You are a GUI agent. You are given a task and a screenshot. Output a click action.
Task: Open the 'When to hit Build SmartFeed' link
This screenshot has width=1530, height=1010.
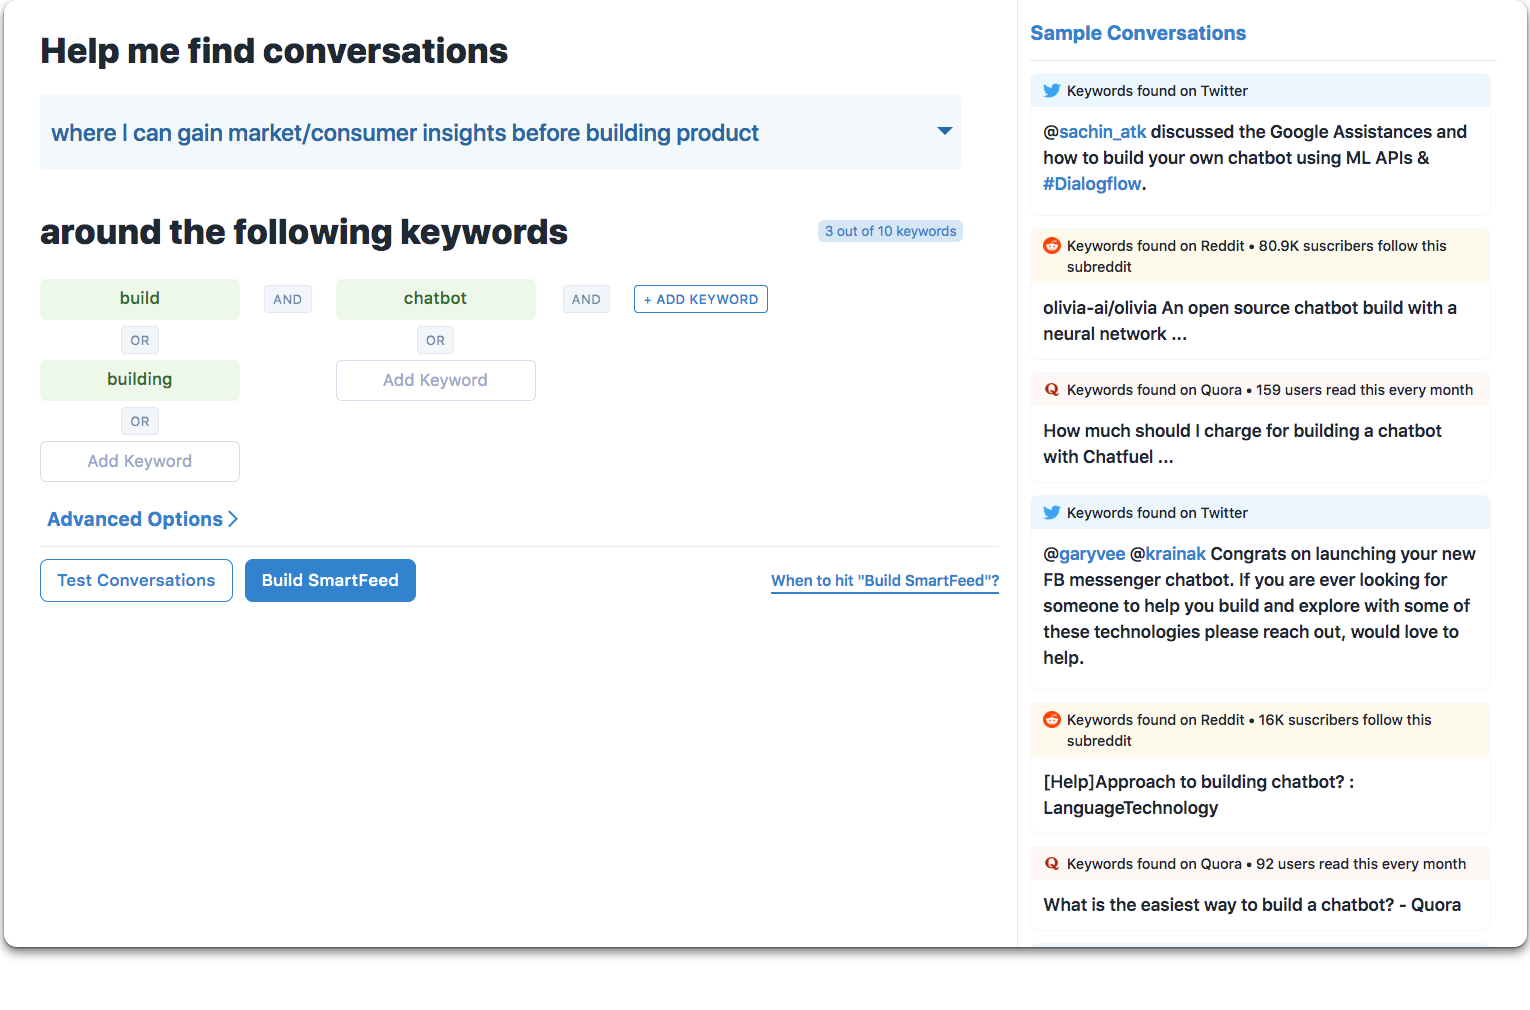(885, 581)
